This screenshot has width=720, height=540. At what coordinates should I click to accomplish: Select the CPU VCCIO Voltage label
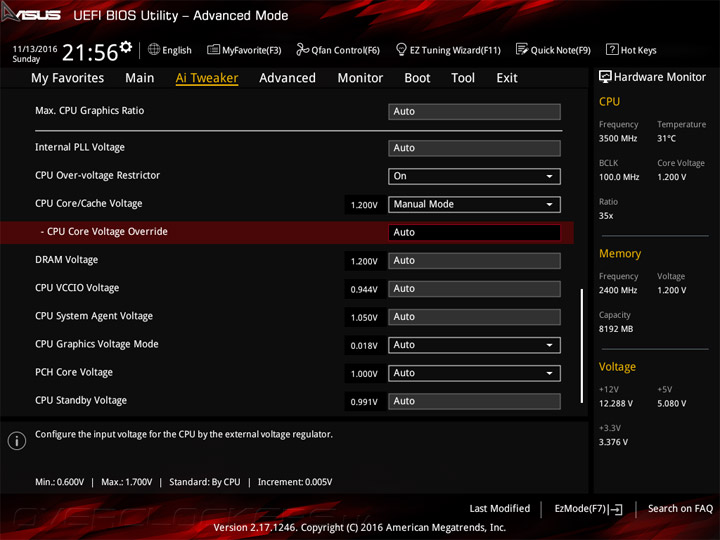pos(77,288)
